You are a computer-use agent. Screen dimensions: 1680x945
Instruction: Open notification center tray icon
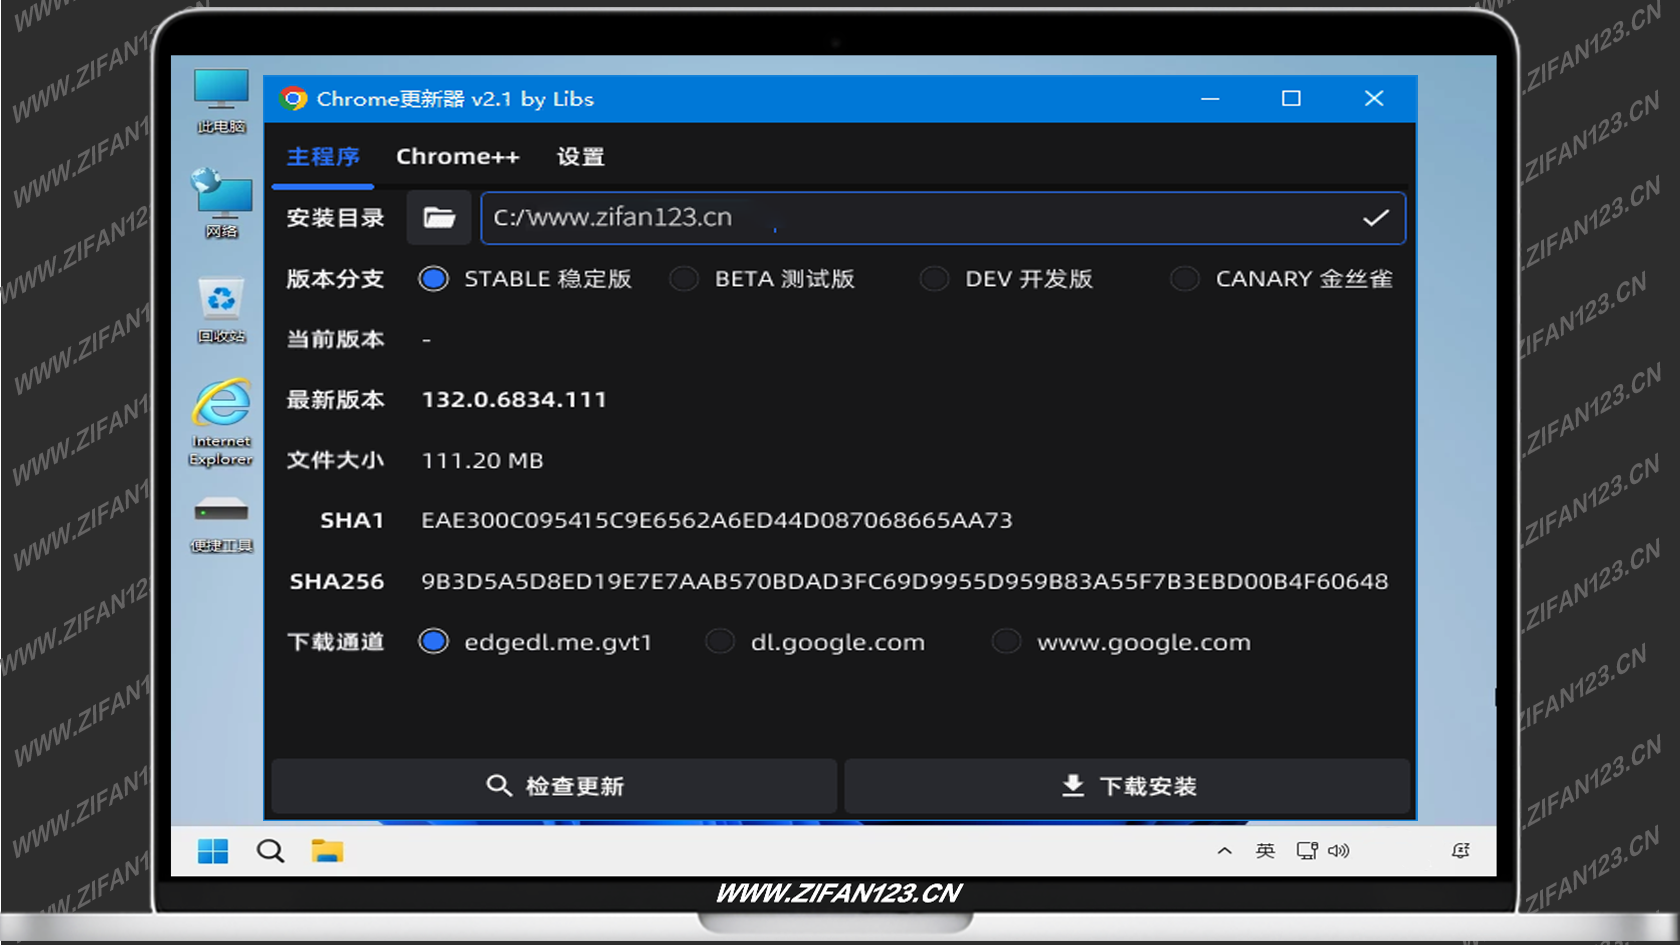pos(1461,851)
